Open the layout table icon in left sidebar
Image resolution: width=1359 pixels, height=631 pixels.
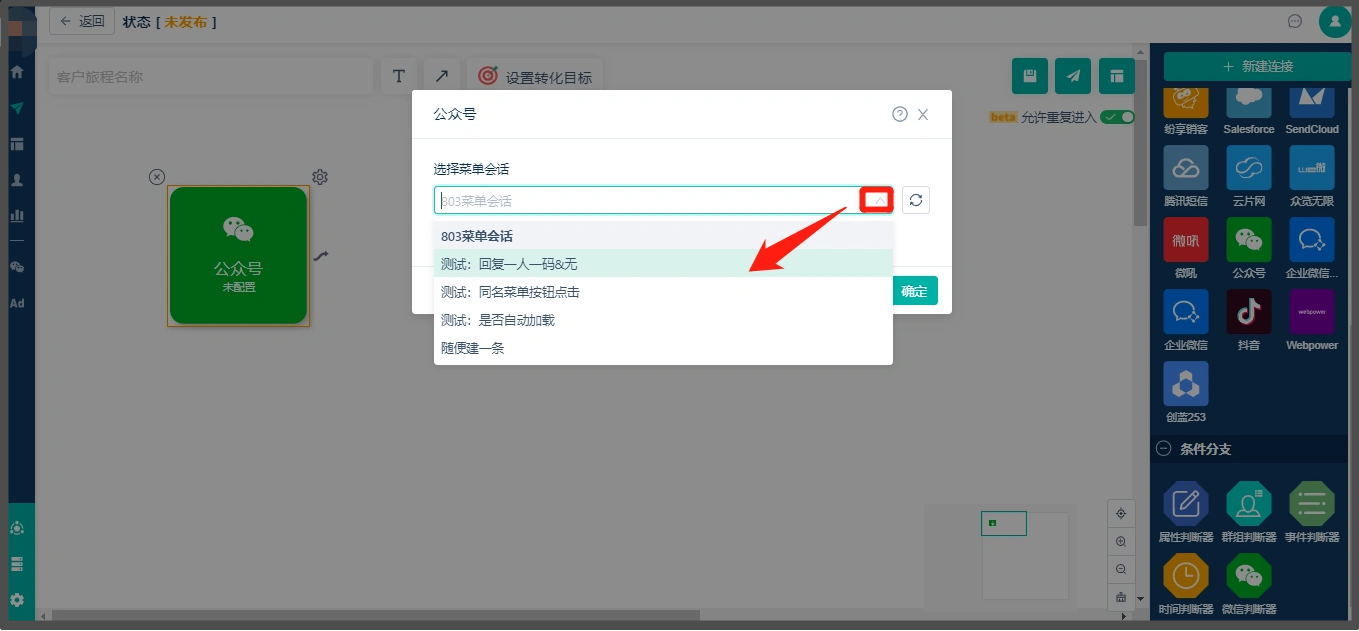click(x=16, y=144)
